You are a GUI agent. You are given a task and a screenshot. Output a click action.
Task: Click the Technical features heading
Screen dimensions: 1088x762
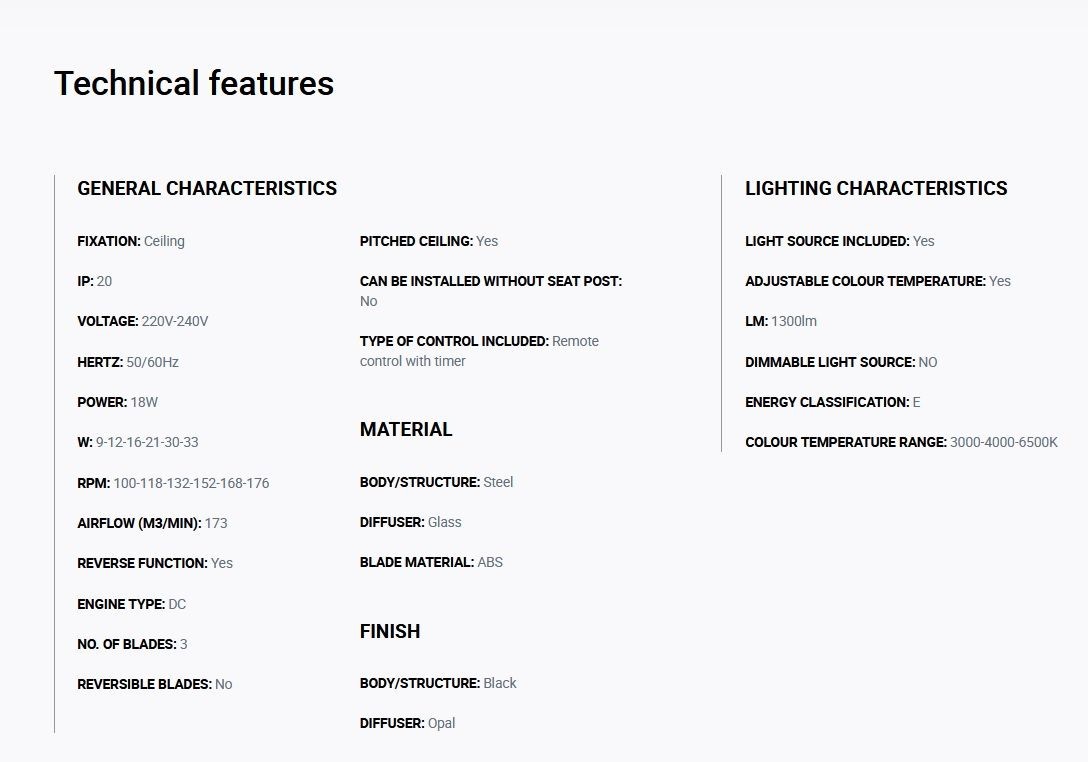pyautogui.click(x=194, y=83)
